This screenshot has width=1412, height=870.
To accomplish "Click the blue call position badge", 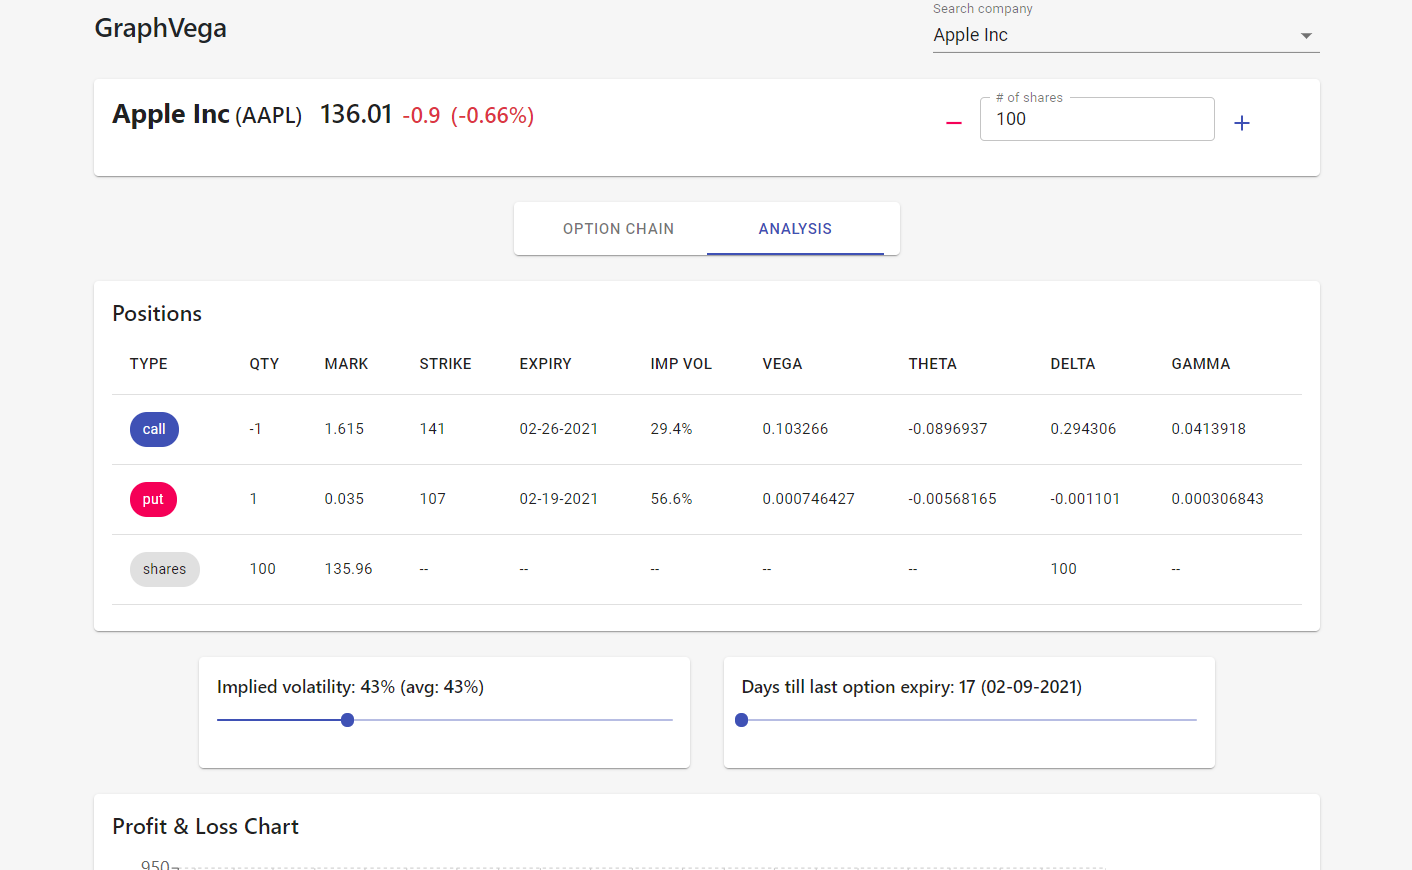I will pyautogui.click(x=154, y=429).
